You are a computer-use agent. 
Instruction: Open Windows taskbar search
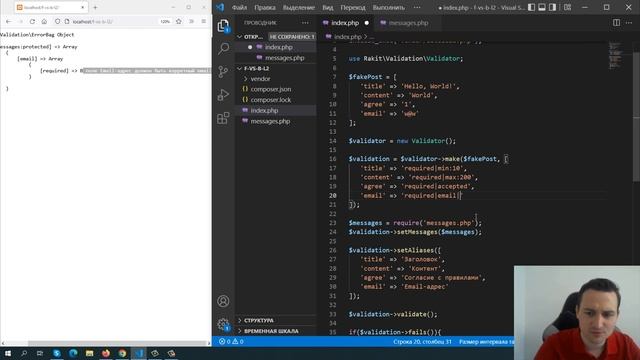24,353
